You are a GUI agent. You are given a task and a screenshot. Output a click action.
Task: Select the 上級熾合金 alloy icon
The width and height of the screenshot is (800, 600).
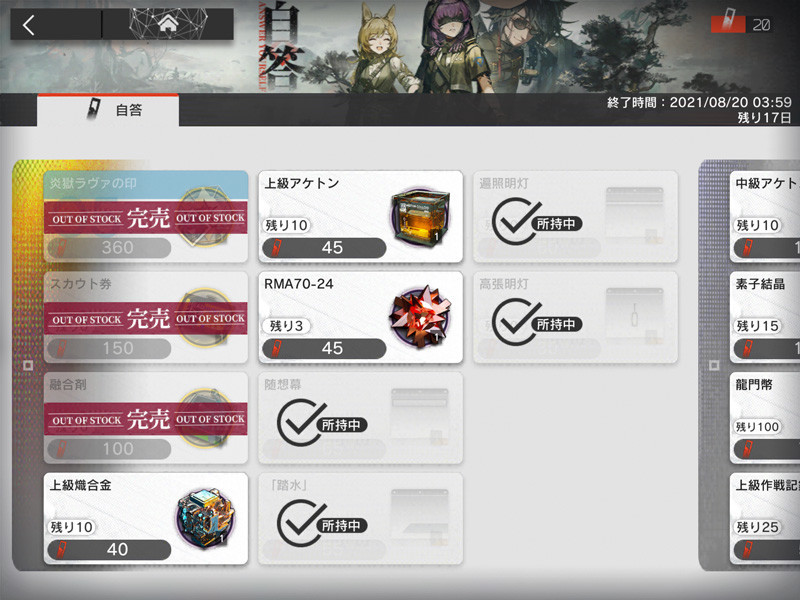pyautogui.click(x=206, y=518)
